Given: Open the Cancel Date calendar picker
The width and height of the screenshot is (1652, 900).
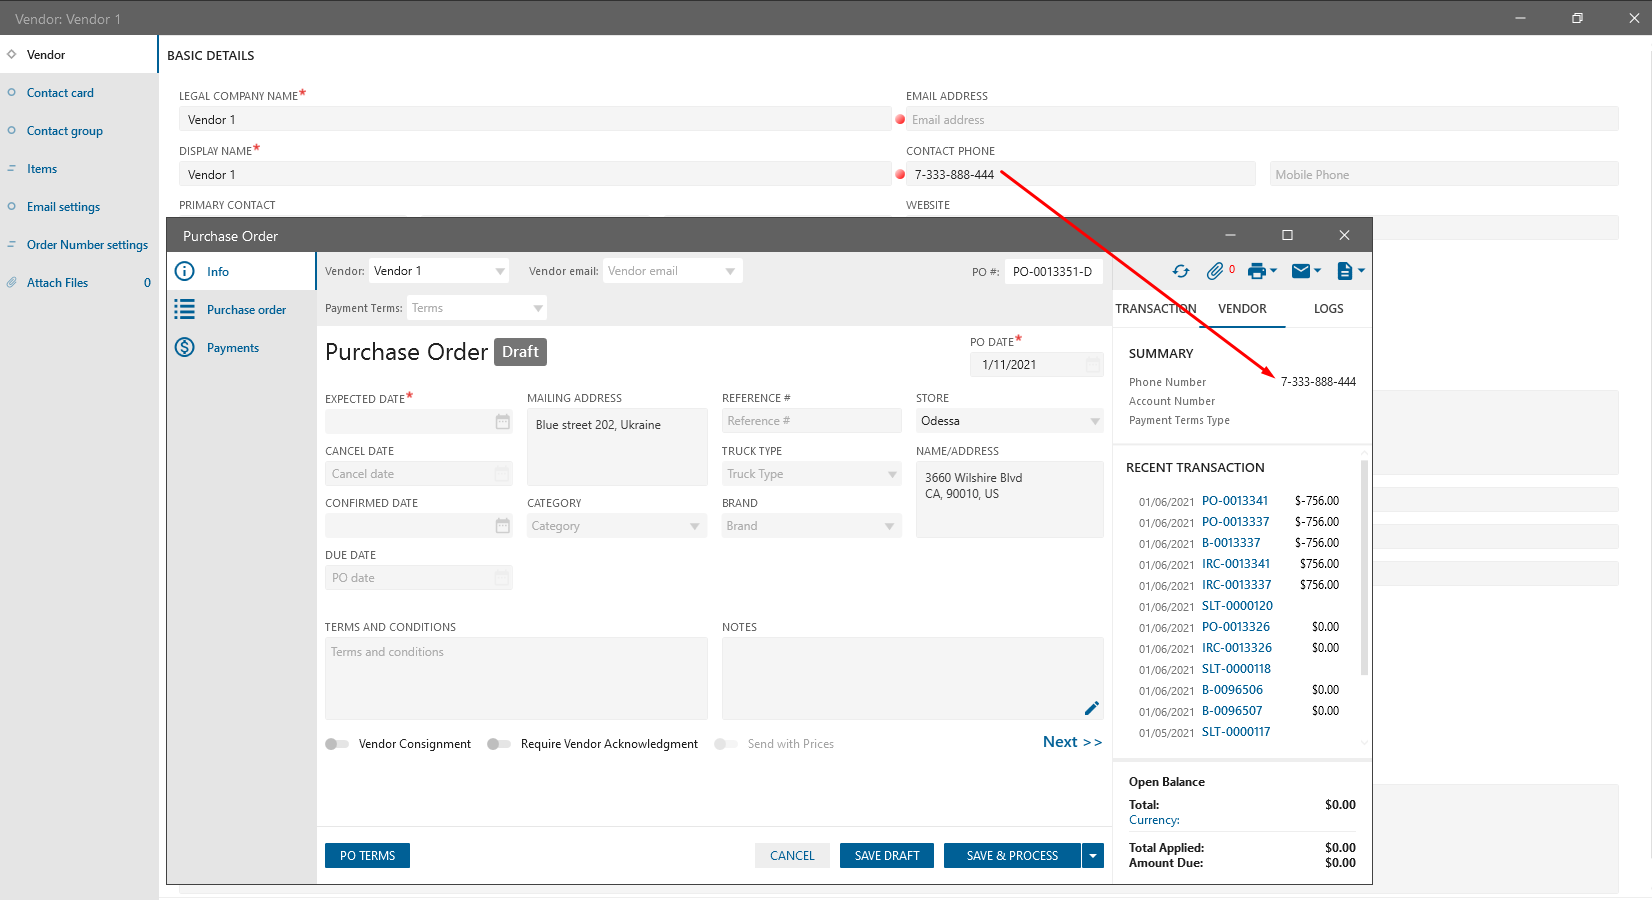Looking at the screenshot, I should (x=502, y=474).
